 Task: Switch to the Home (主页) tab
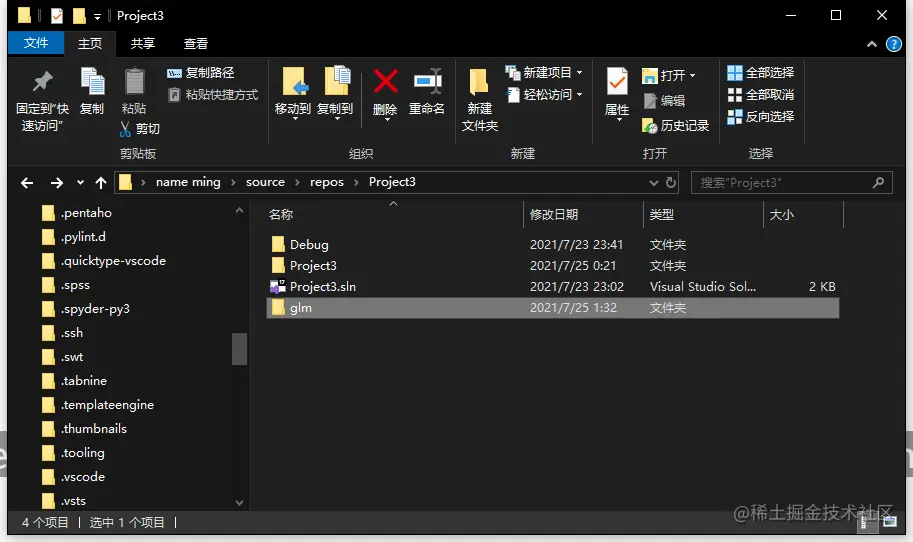click(x=90, y=44)
